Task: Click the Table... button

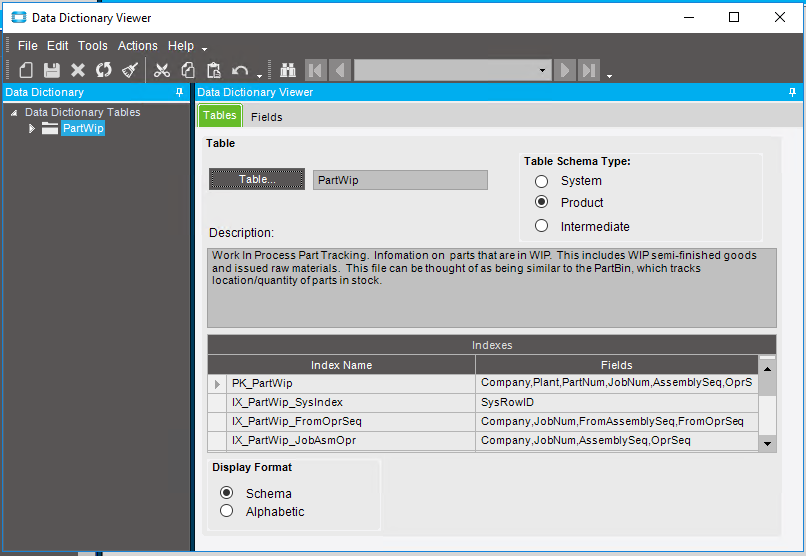Action: click(x=257, y=179)
